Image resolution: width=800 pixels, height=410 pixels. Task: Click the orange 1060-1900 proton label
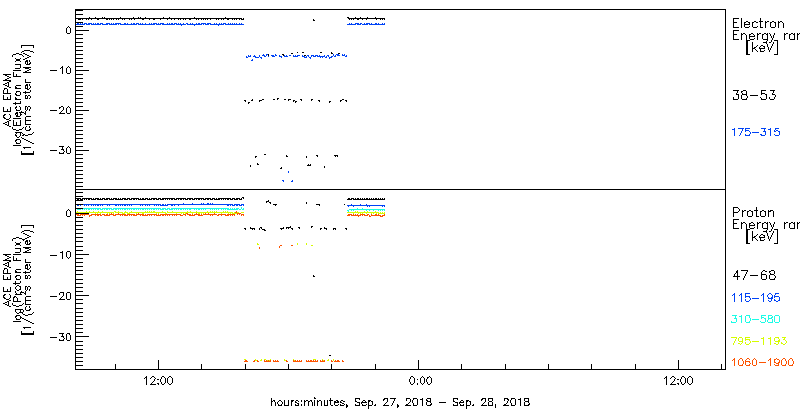point(763,363)
